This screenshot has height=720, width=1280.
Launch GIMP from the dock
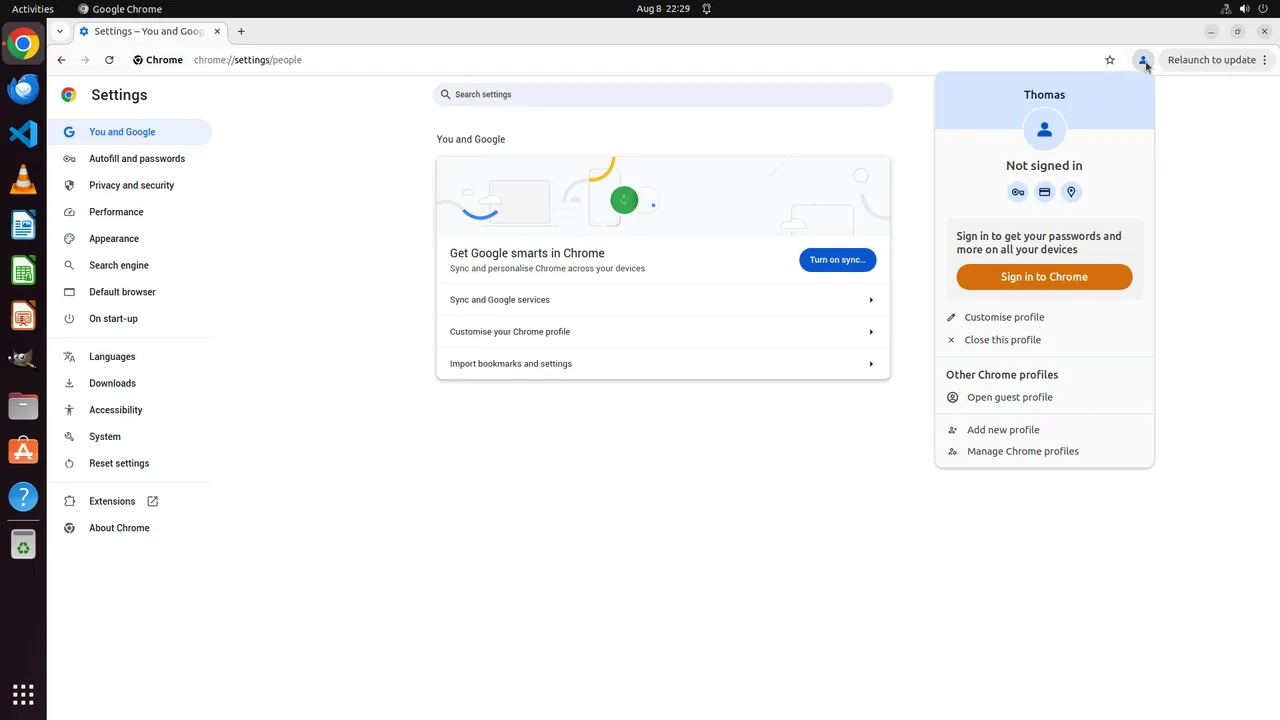23,361
